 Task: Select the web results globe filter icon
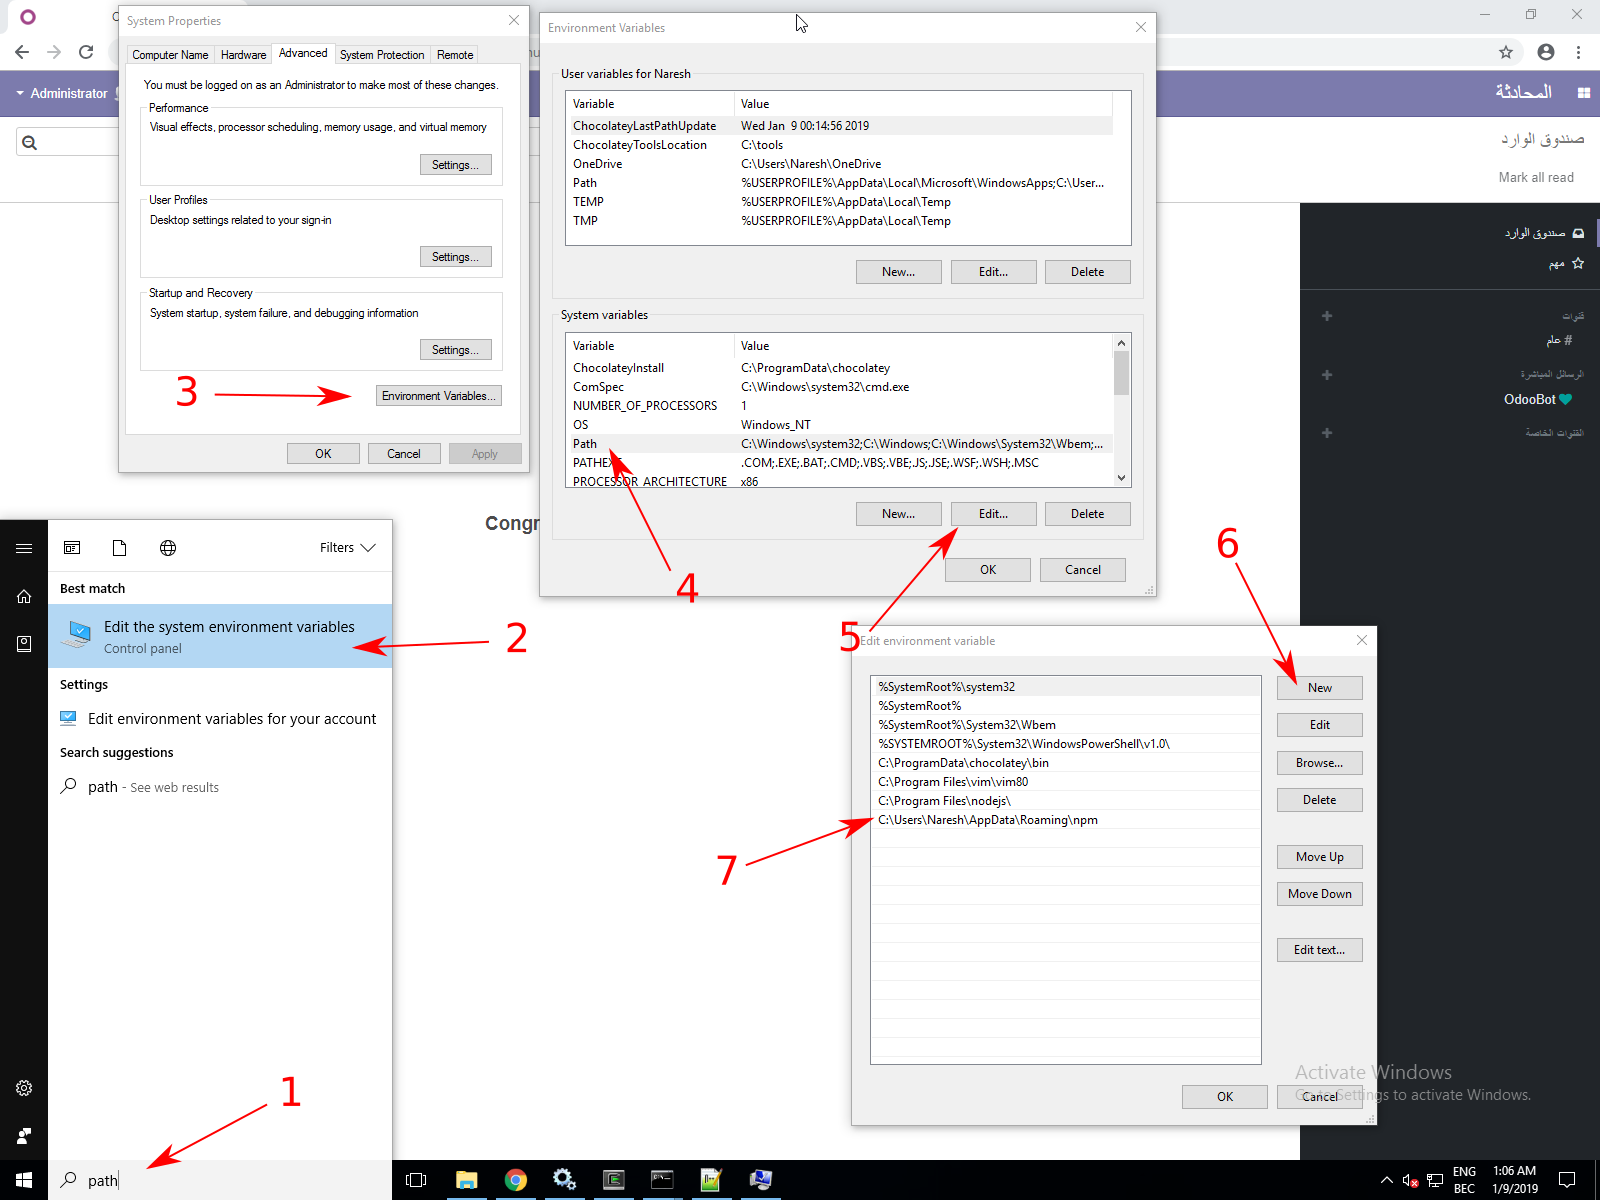167,547
